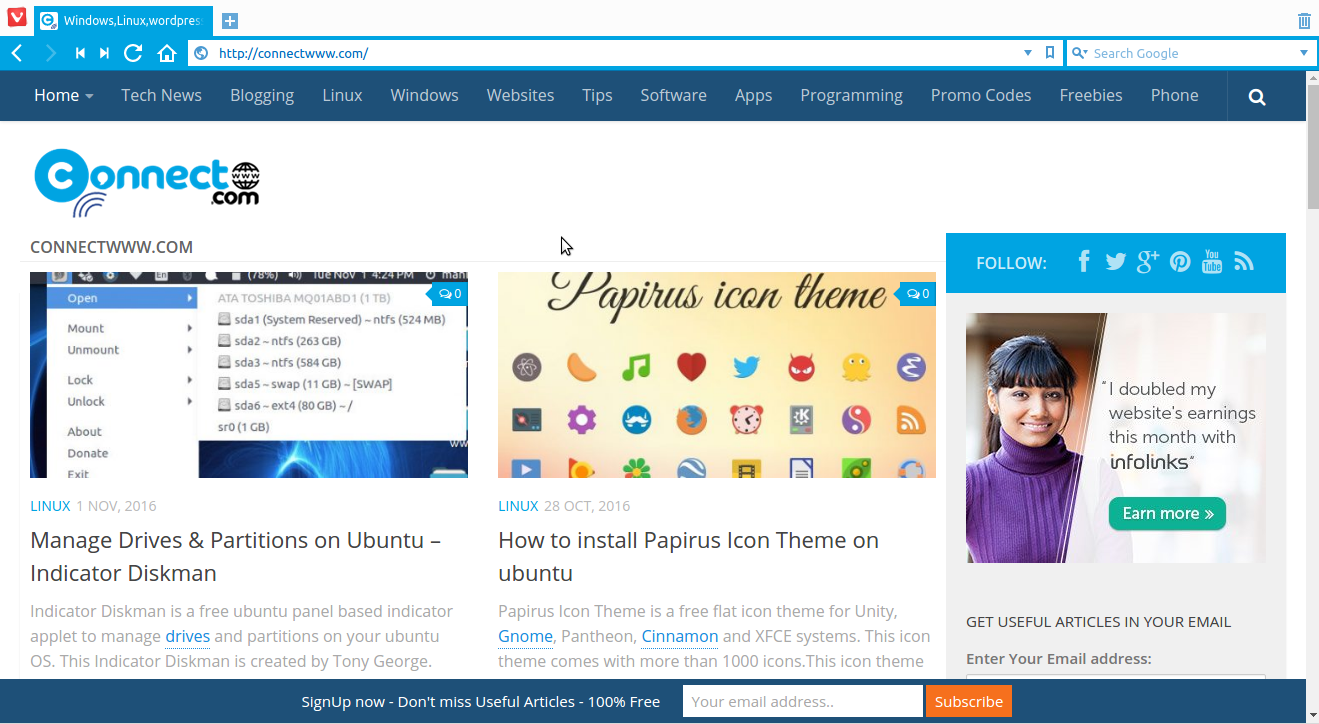The width and height of the screenshot is (1319, 724).
Task: Go to the browser home page
Action: tap(167, 53)
